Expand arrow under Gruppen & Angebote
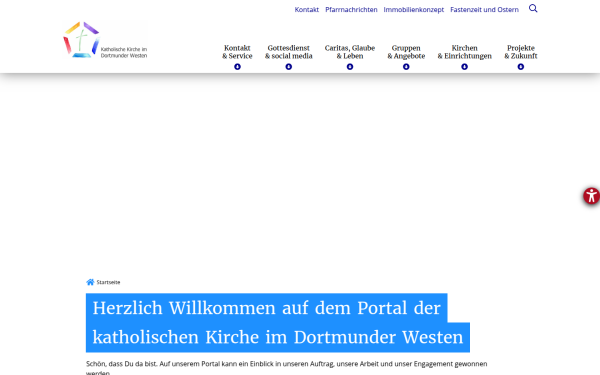Image resolution: width=600 pixels, height=375 pixels. point(406,67)
